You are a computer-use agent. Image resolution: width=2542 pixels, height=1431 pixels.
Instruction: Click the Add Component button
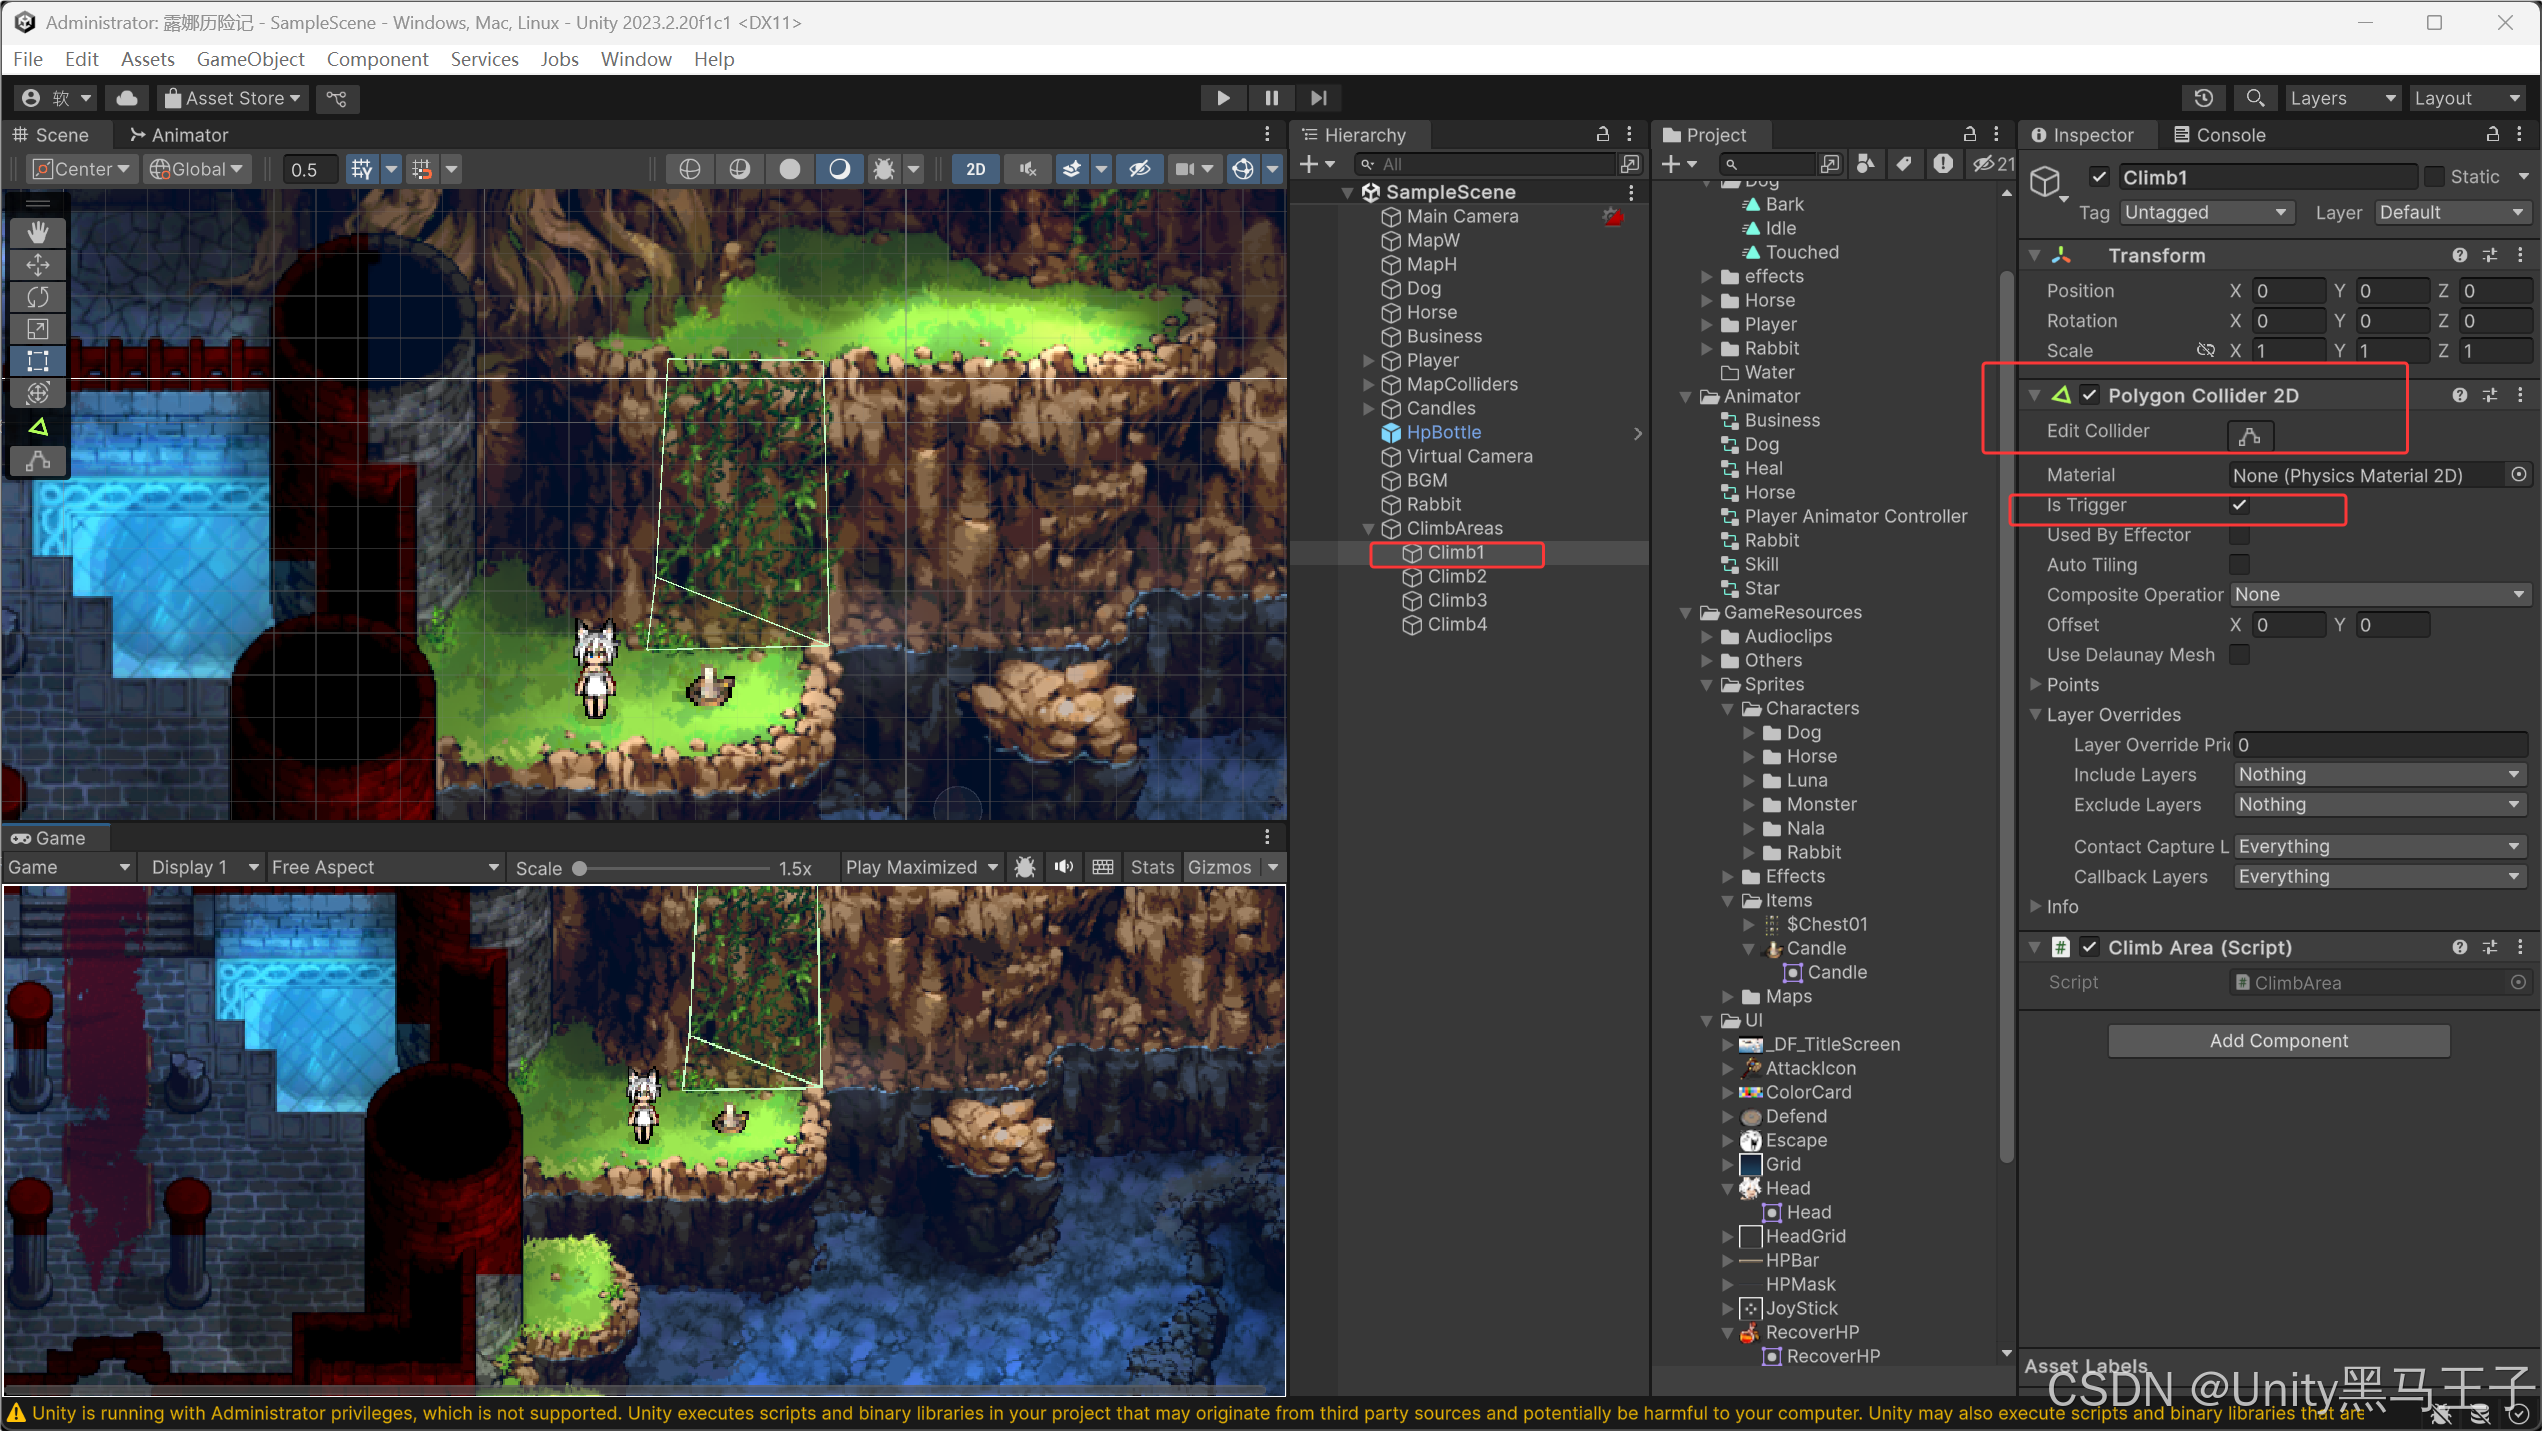[x=2278, y=1041]
